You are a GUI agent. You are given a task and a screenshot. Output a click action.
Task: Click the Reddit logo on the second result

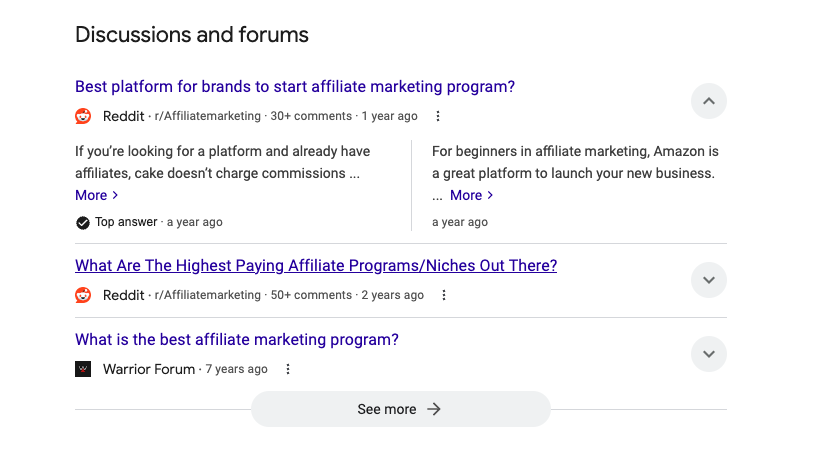point(83,295)
